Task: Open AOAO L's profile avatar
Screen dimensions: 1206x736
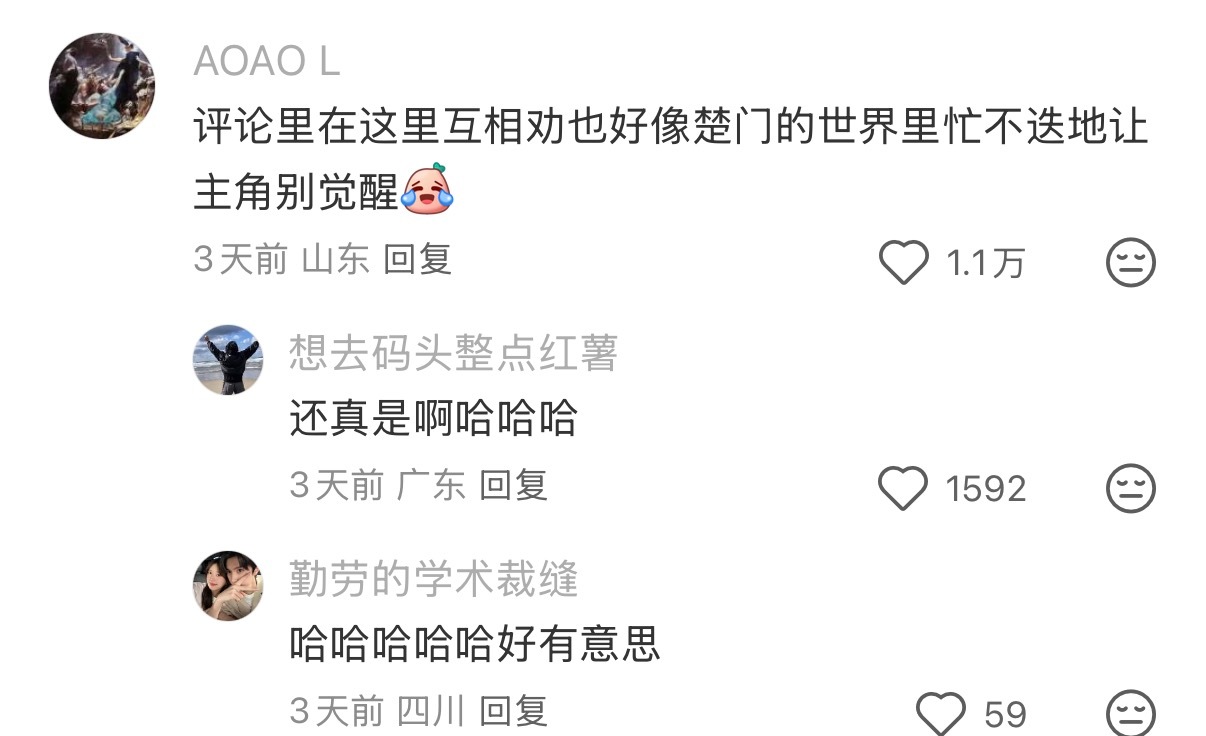Action: [x=102, y=85]
